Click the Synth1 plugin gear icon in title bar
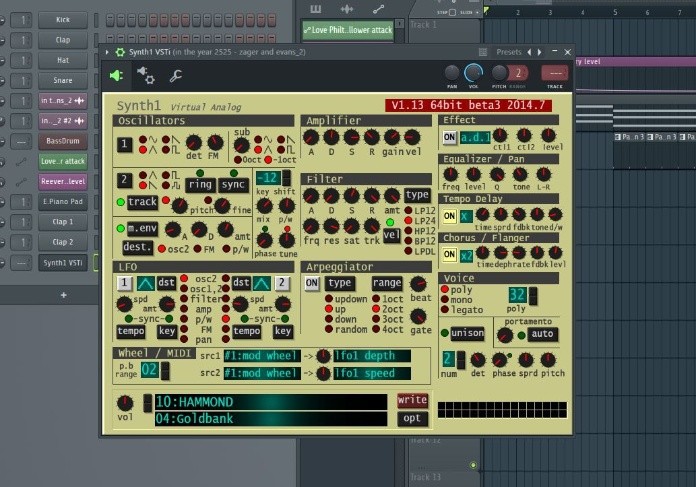 (x=120, y=52)
